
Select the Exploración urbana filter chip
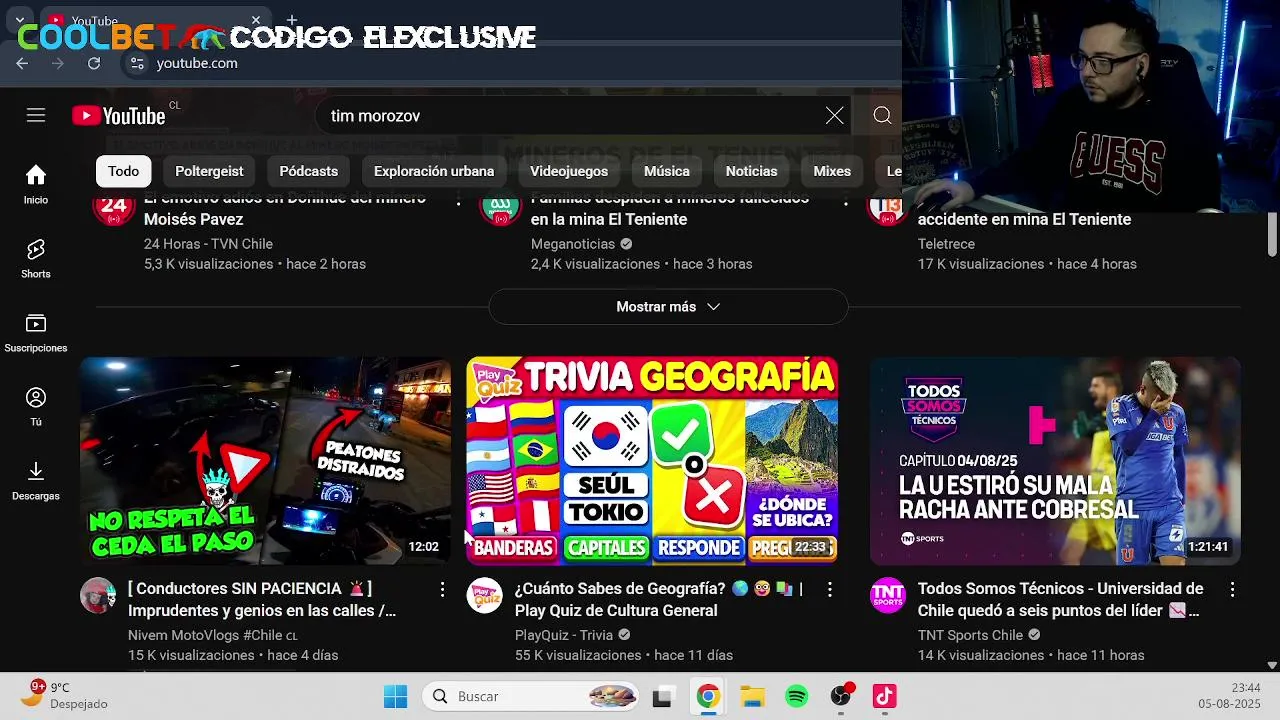click(434, 171)
